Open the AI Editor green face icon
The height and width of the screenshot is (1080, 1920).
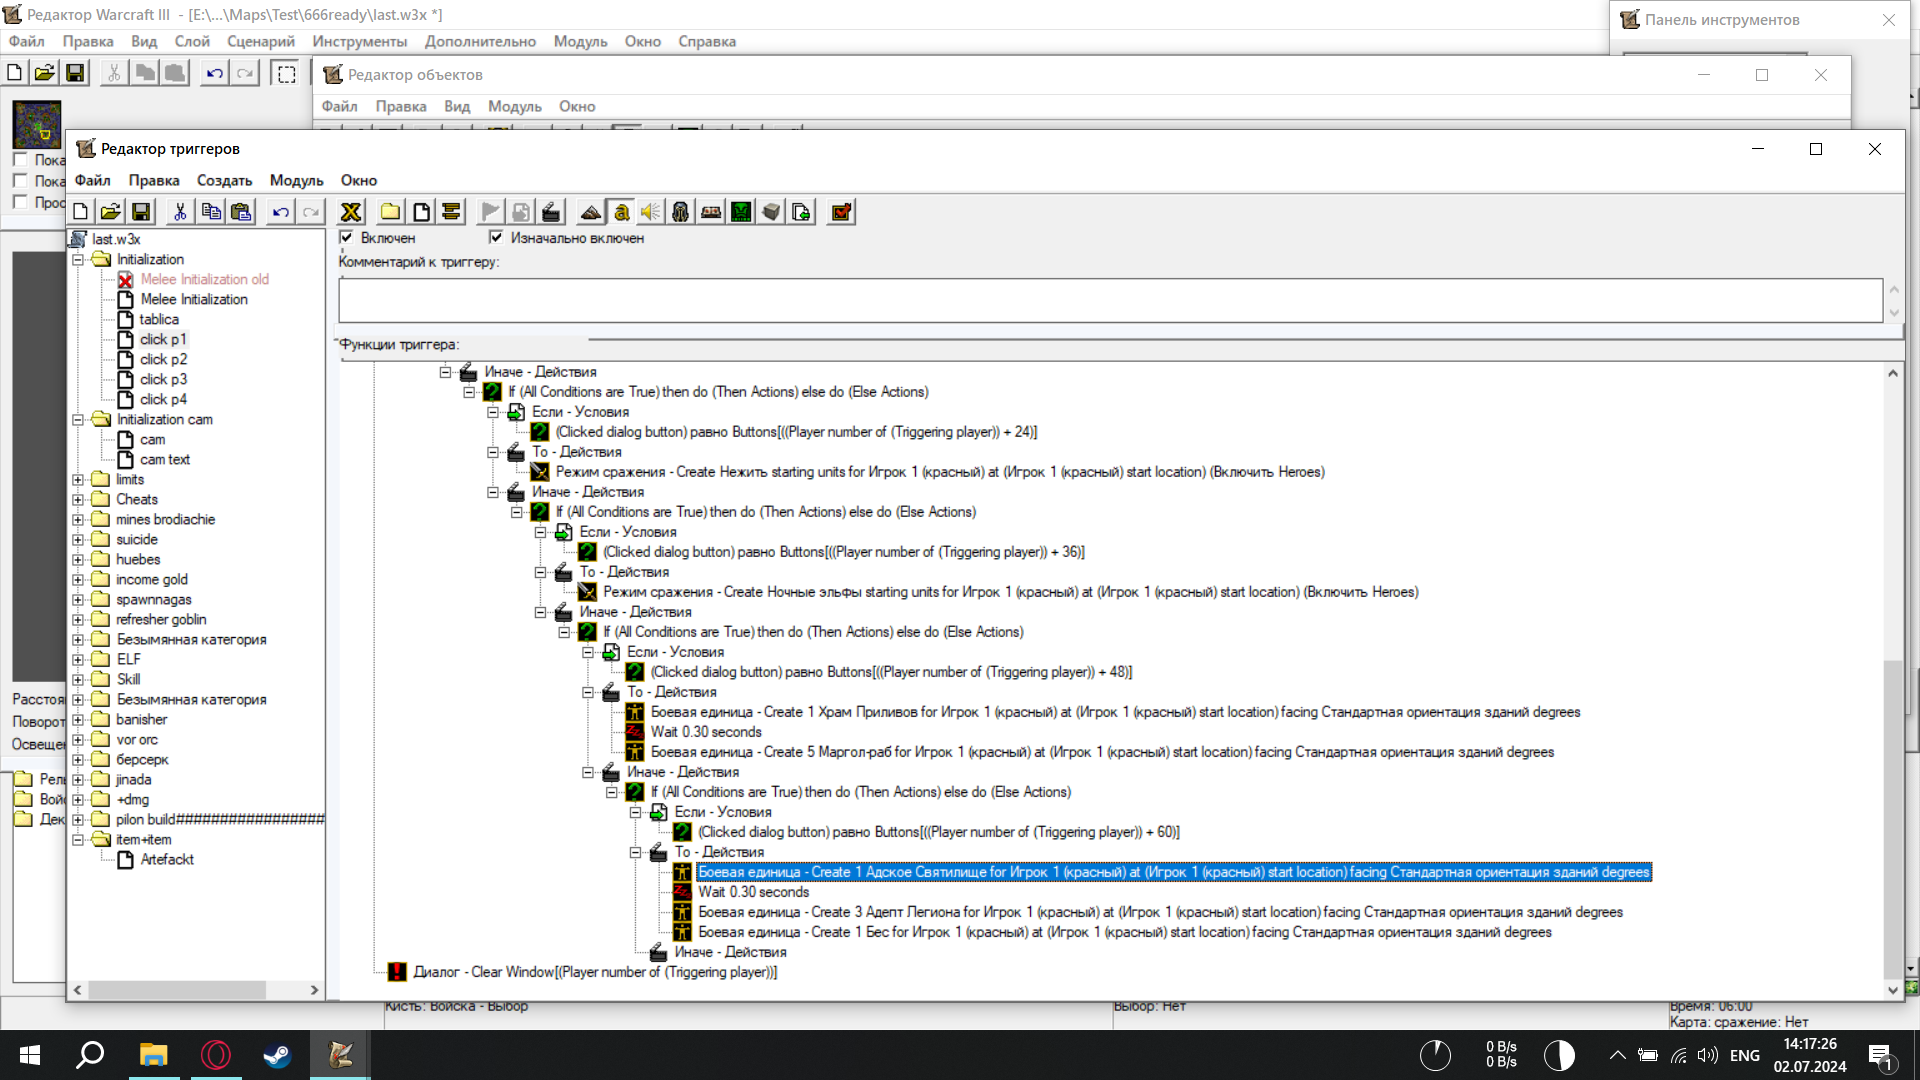click(741, 212)
